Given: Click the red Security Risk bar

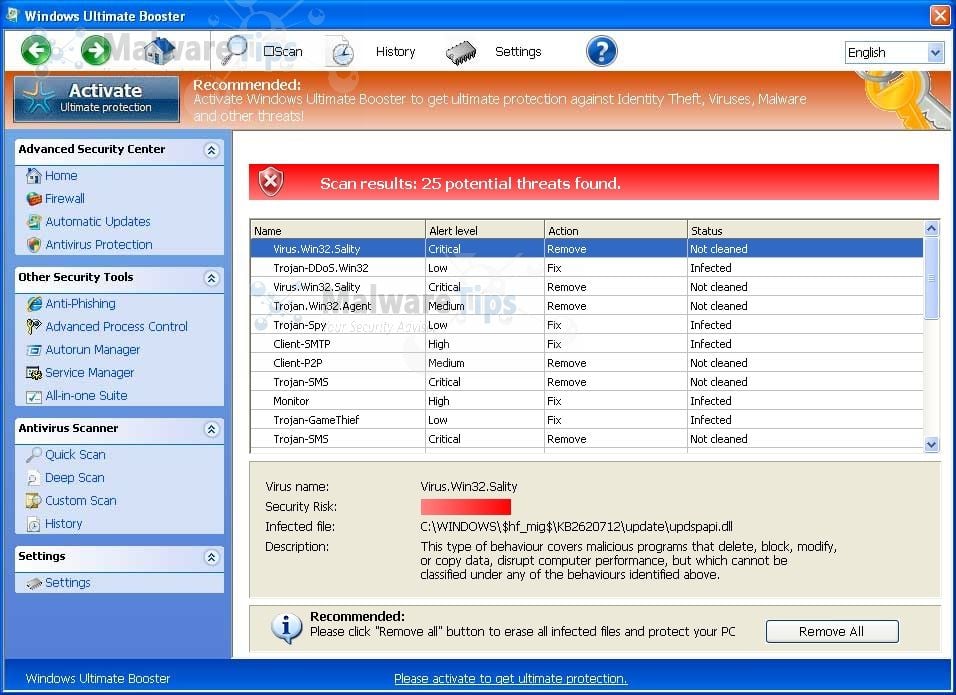Looking at the screenshot, I should click(x=465, y=507).
